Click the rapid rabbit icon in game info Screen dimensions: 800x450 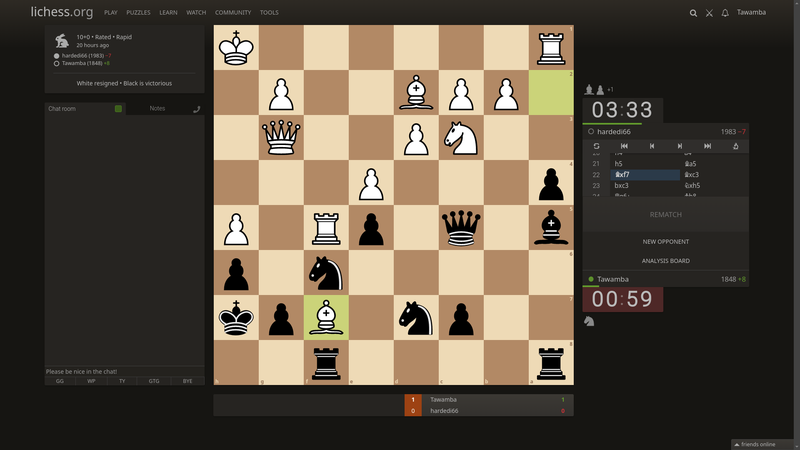[x=62, y=41]
